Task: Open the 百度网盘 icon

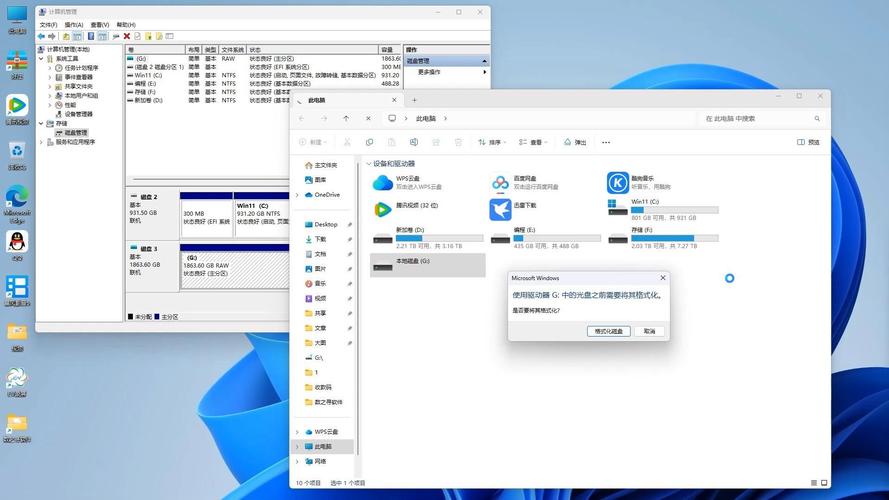Action: click(500, 182)
